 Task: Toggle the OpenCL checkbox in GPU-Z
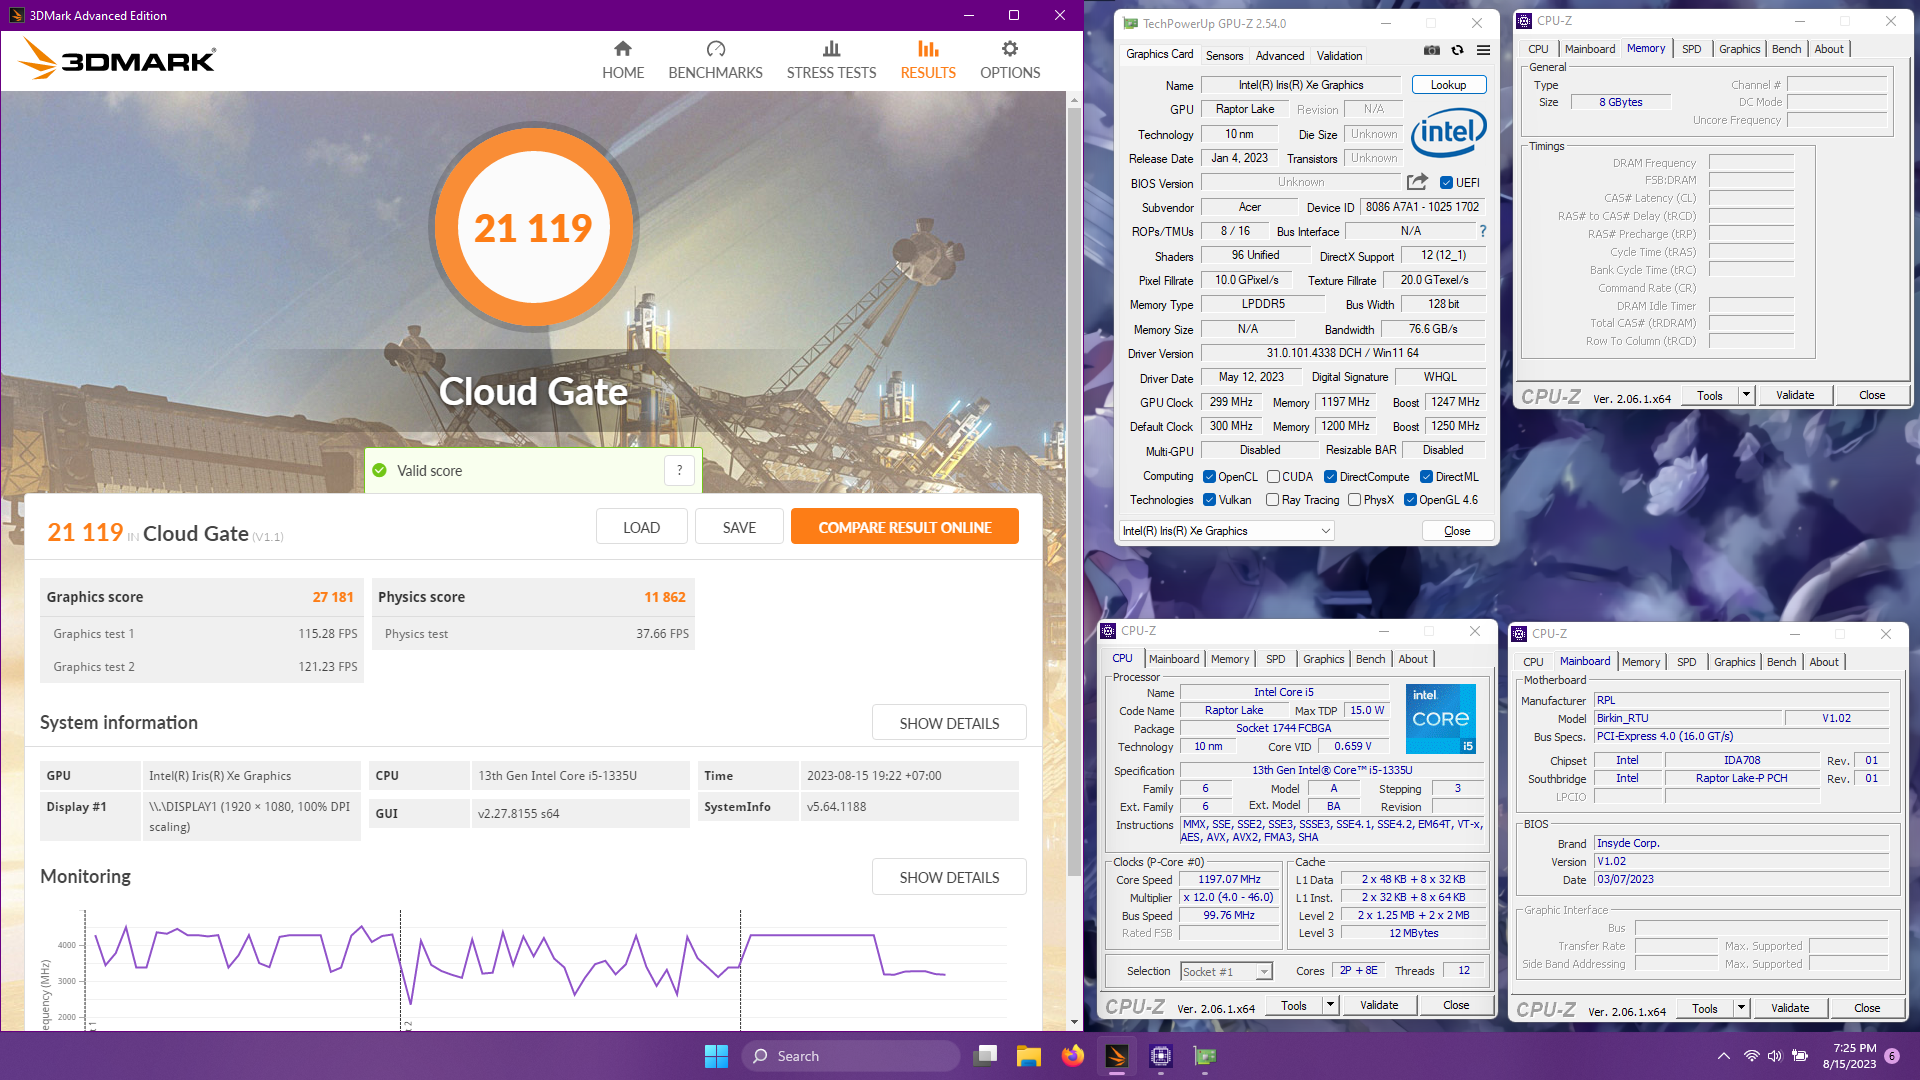click(x=1209, y=477)
